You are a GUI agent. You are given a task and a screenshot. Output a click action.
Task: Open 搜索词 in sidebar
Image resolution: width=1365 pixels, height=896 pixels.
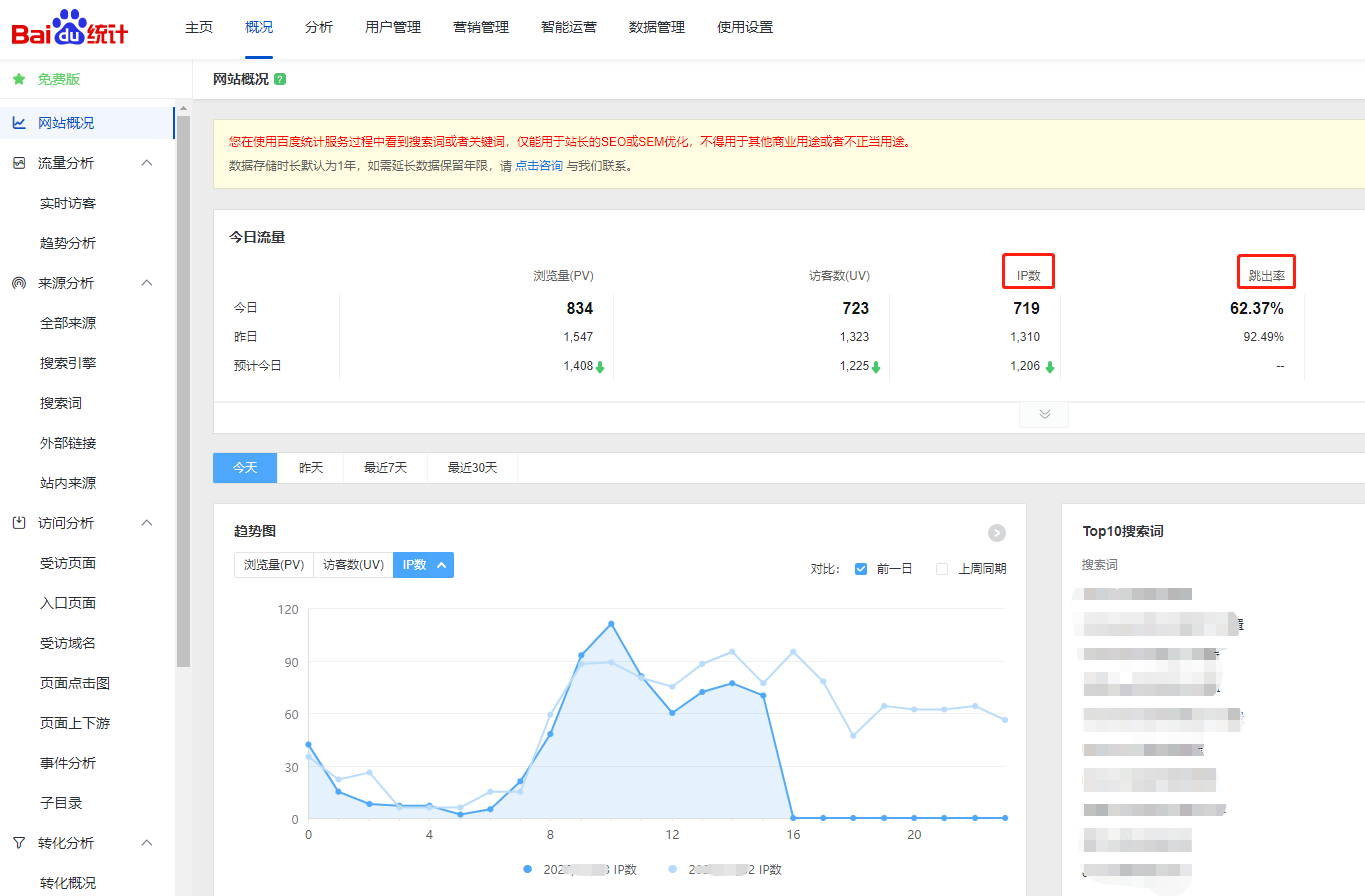pyautogui.click(x=61, y=403)
